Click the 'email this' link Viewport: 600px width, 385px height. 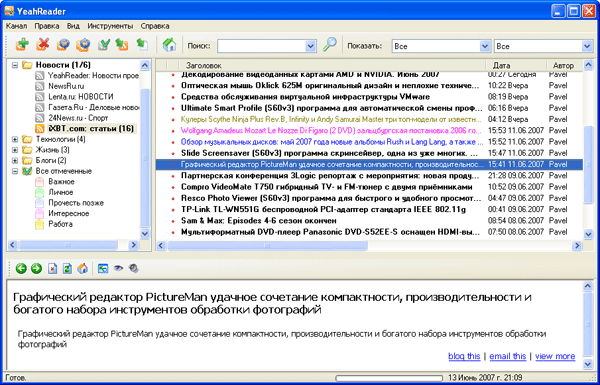click(508, 356)
